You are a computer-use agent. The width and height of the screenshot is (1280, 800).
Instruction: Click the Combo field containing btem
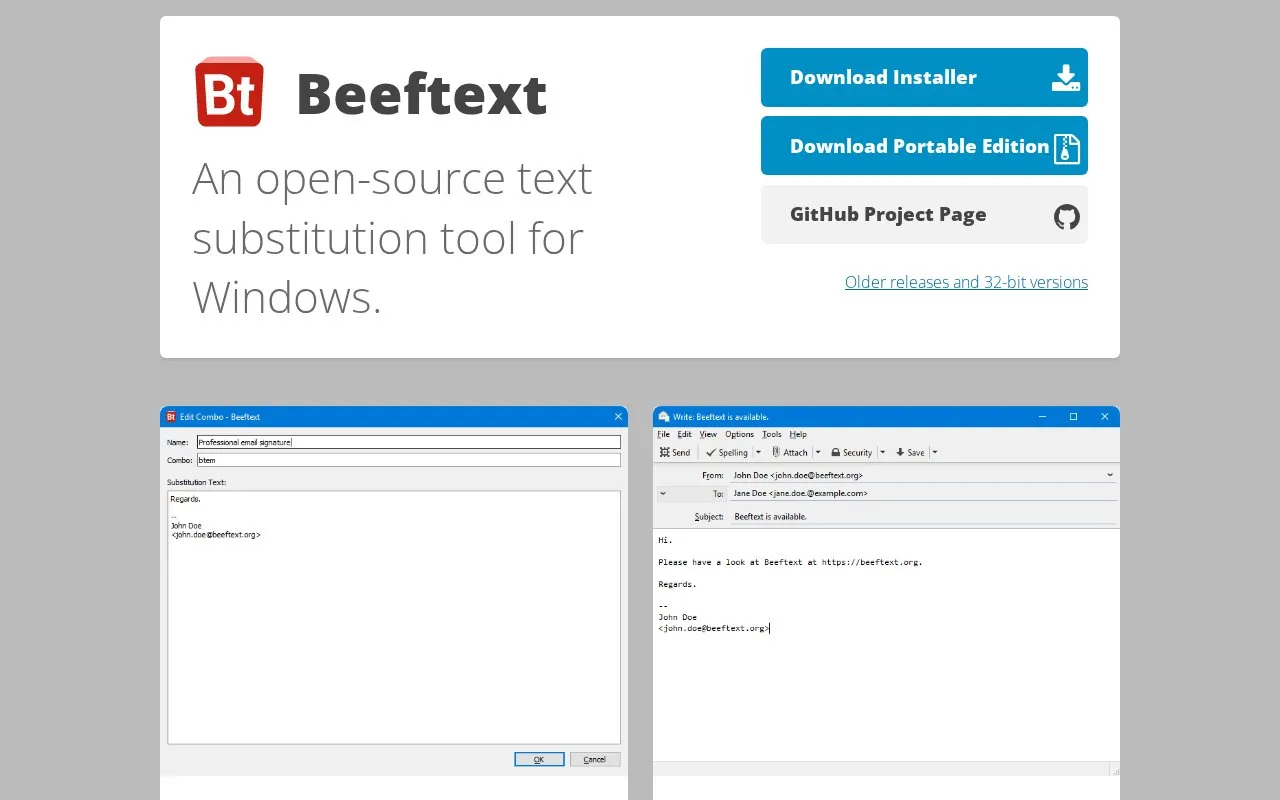pos(409,460)
